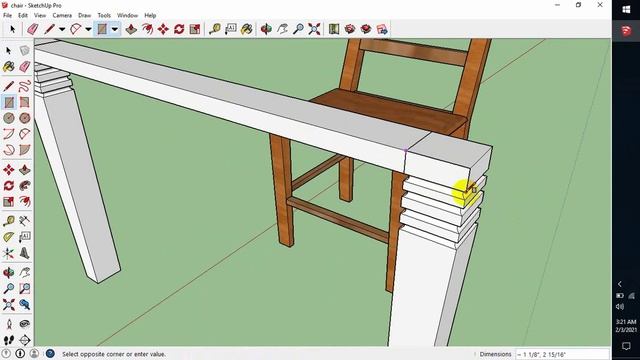Select the Arc tool in the top toolbar
This screenshot has height=360, width=640.
[76, 29]
